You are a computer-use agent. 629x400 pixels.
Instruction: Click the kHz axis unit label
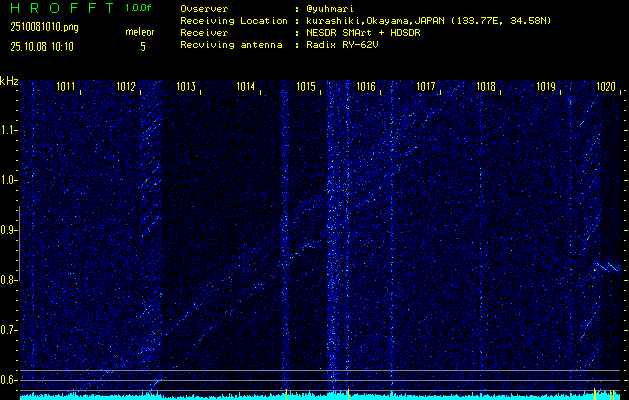pos(9,81)
